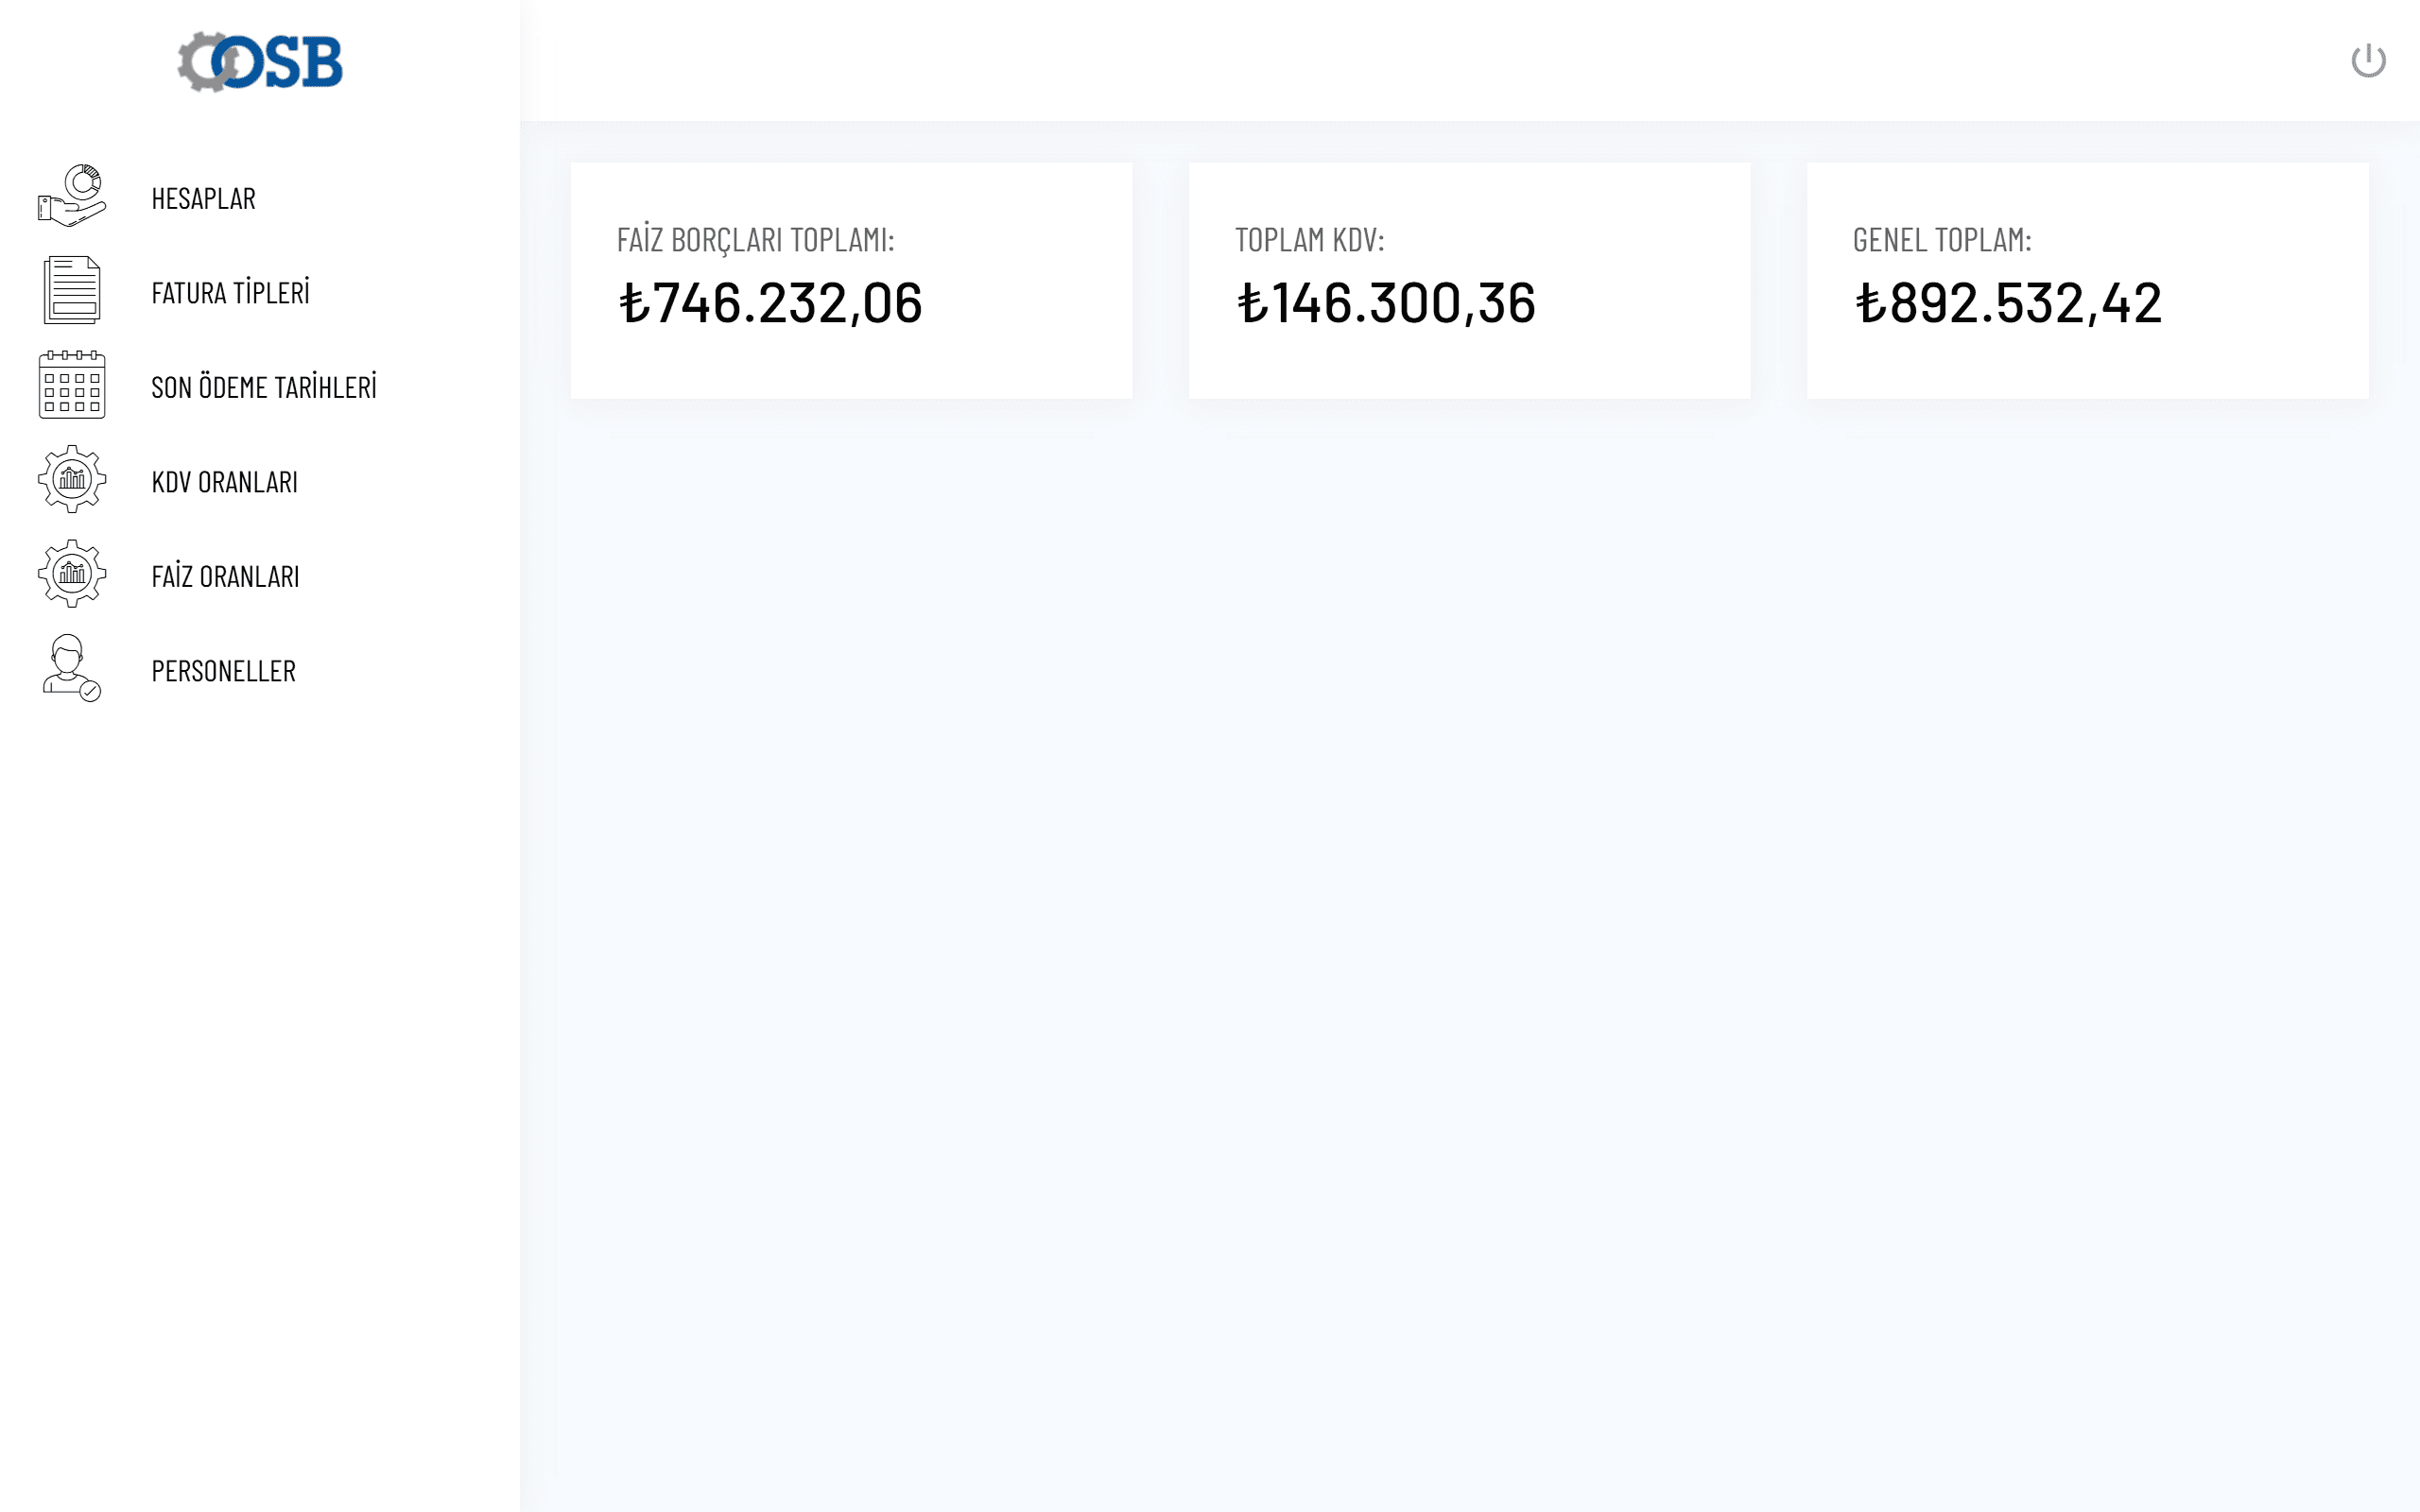The height and width of the screenshot is (1512, 2420).
Task: Click the Hesaplar hand-with-chart icon
Action: pyautogui.click(x=72, y=196)
